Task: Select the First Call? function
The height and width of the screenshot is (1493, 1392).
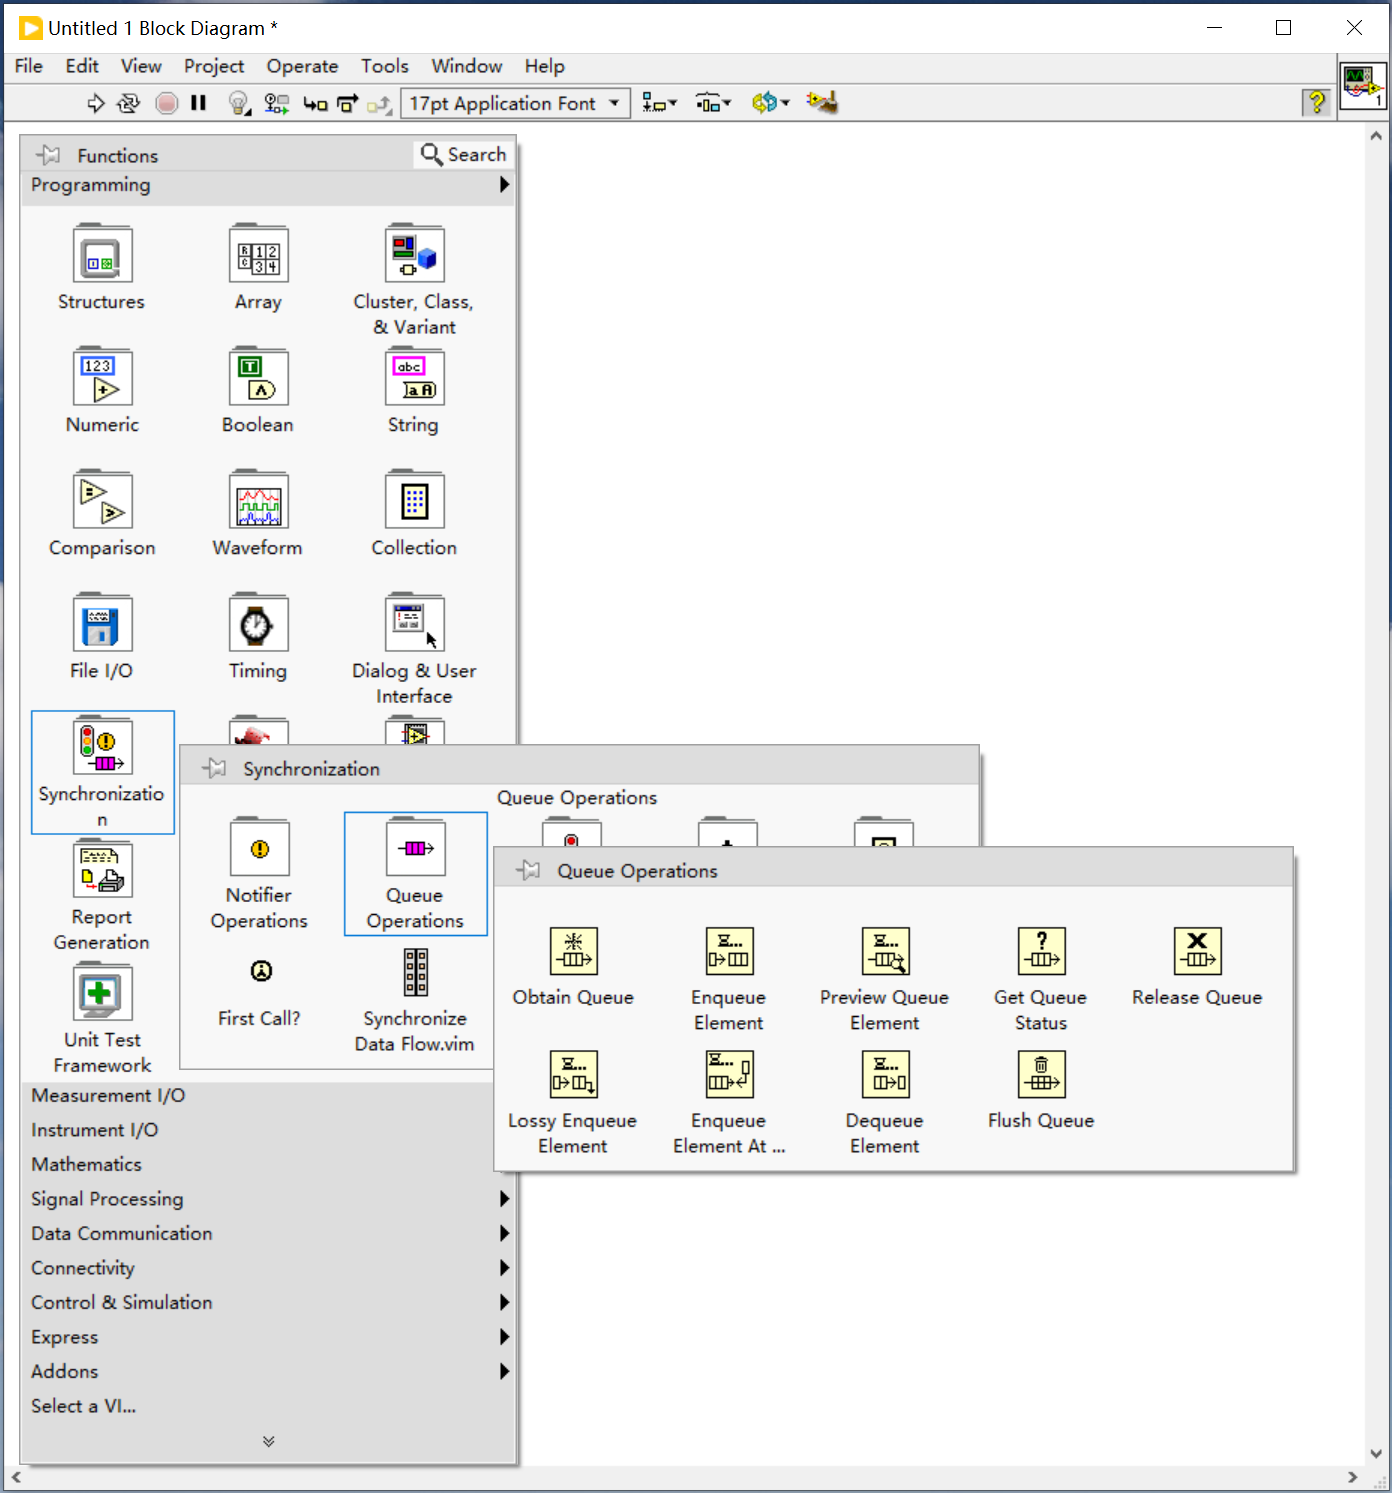Action: click(259, 990)
